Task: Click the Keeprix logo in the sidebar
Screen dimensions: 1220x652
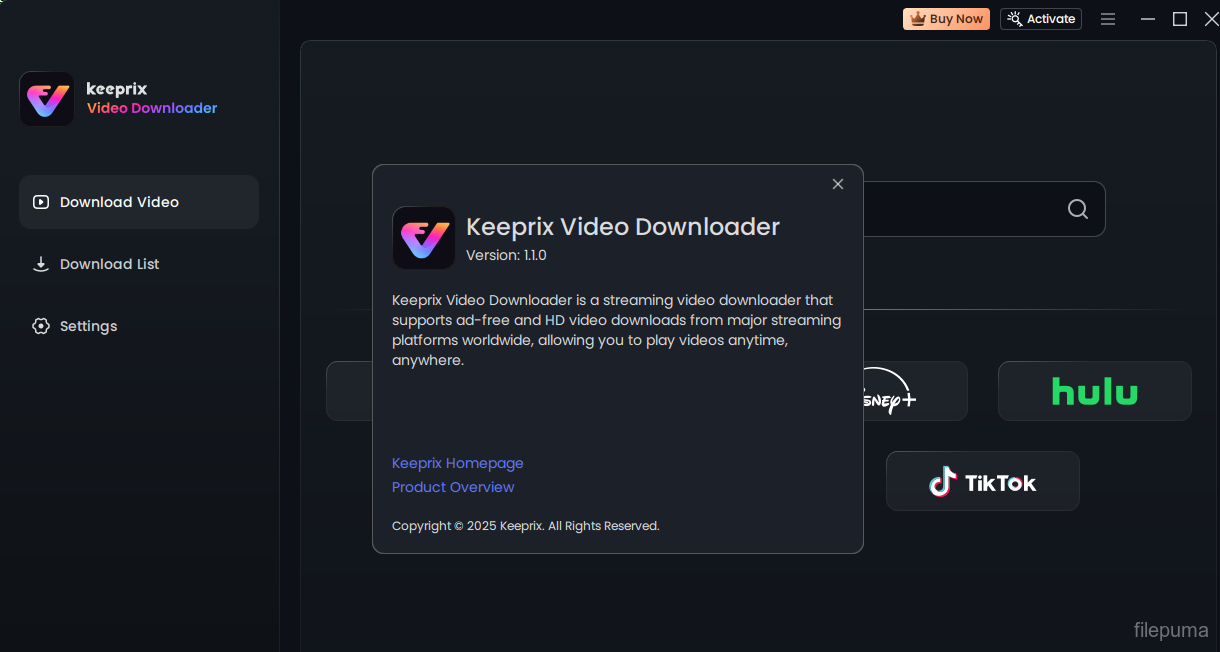Action: coord(47,99)
